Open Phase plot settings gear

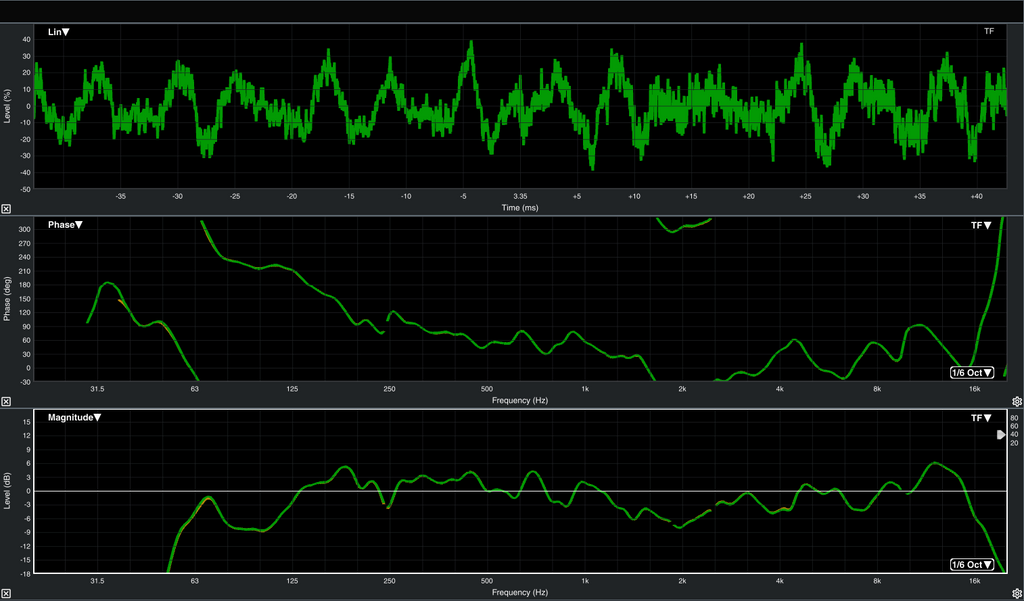[x=1016, y=401]
